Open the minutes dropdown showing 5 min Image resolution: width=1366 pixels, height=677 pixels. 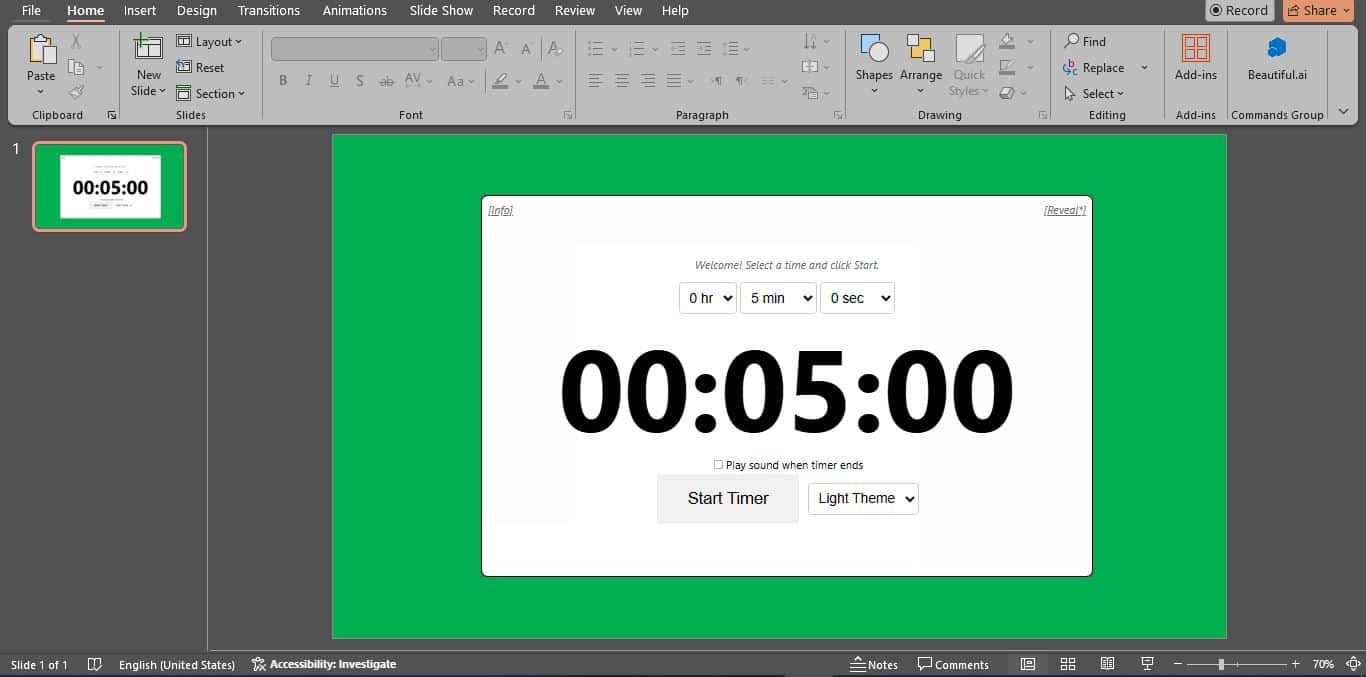(778, 298)
